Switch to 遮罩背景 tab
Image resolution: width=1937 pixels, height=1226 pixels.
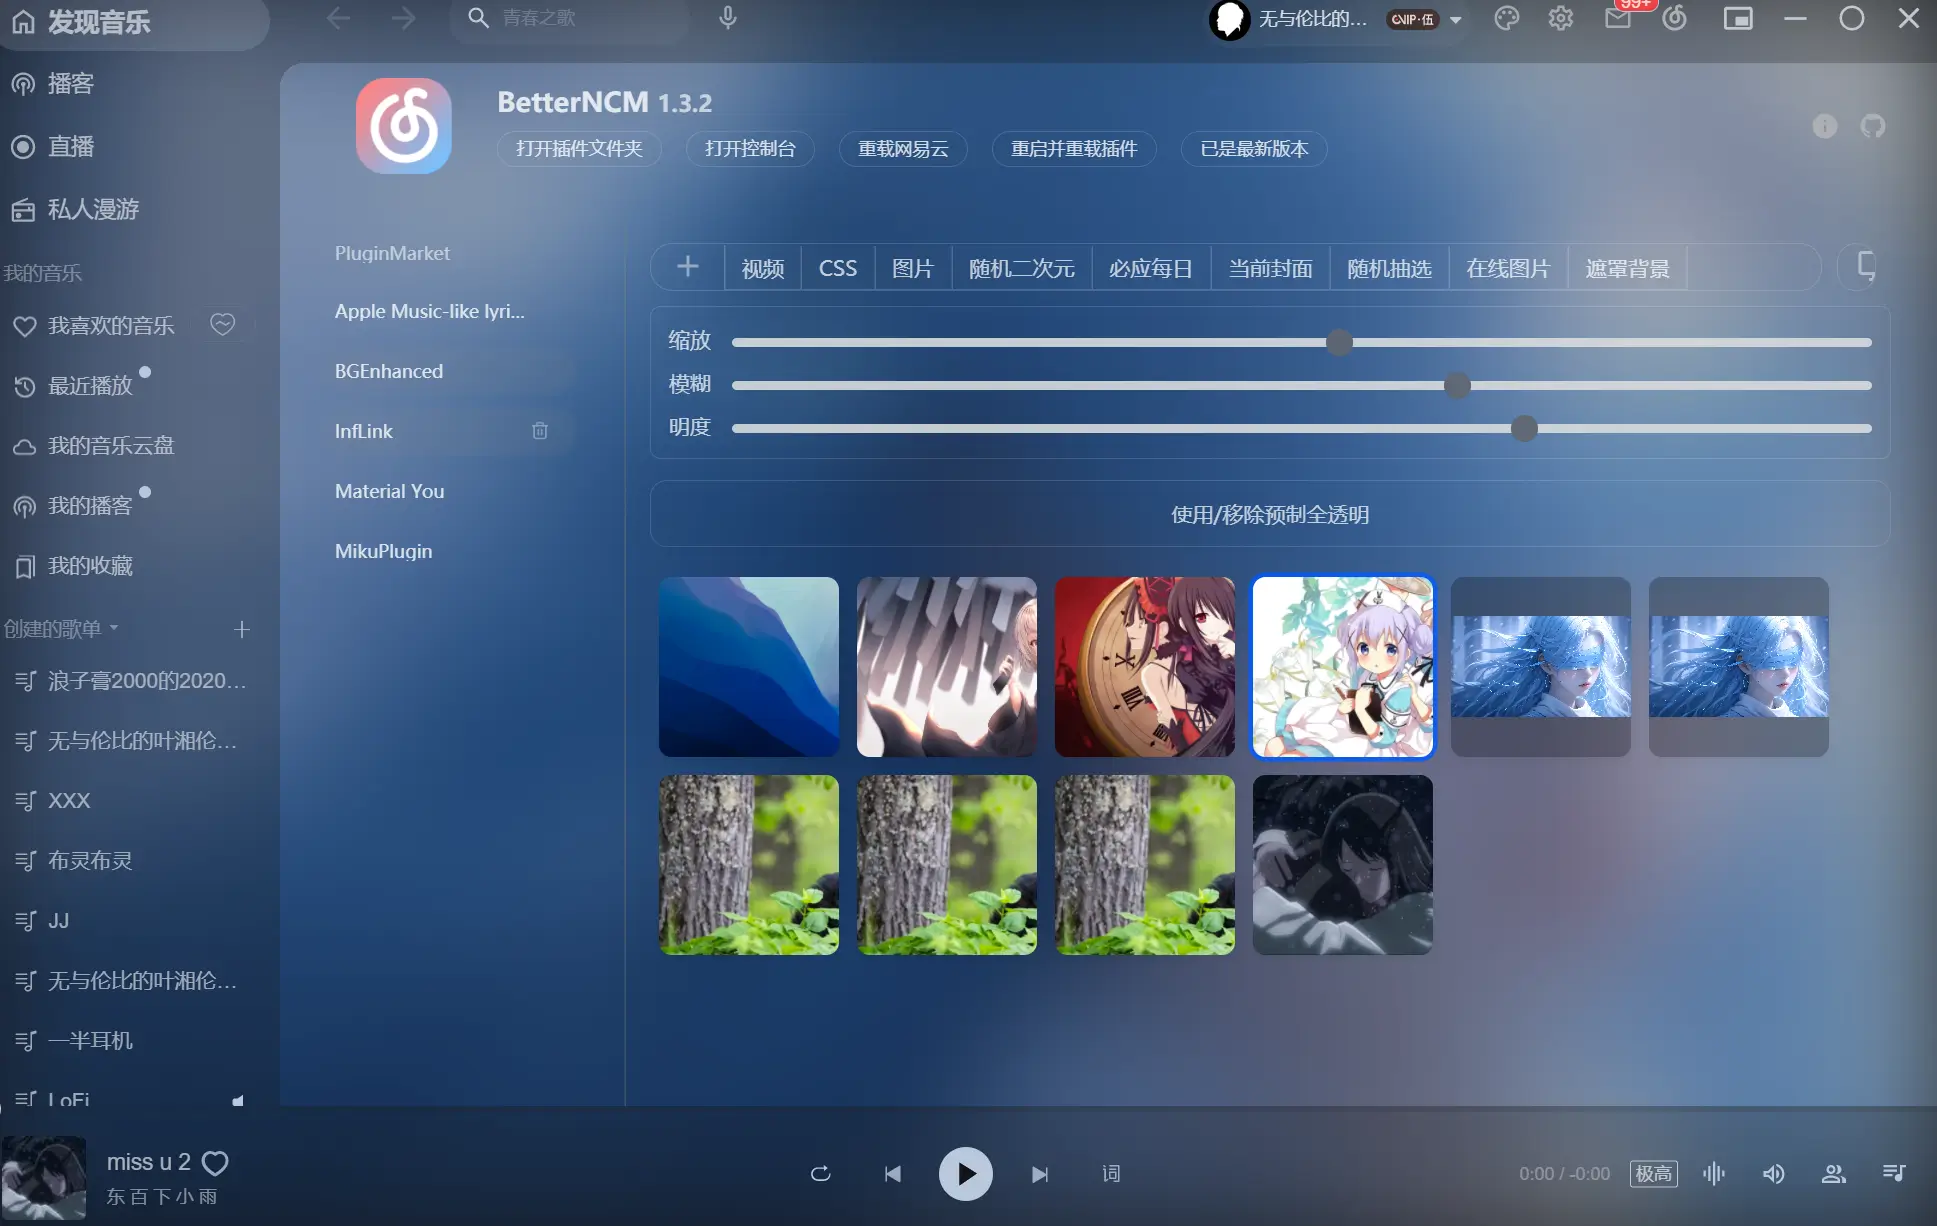coord(1627,268)
